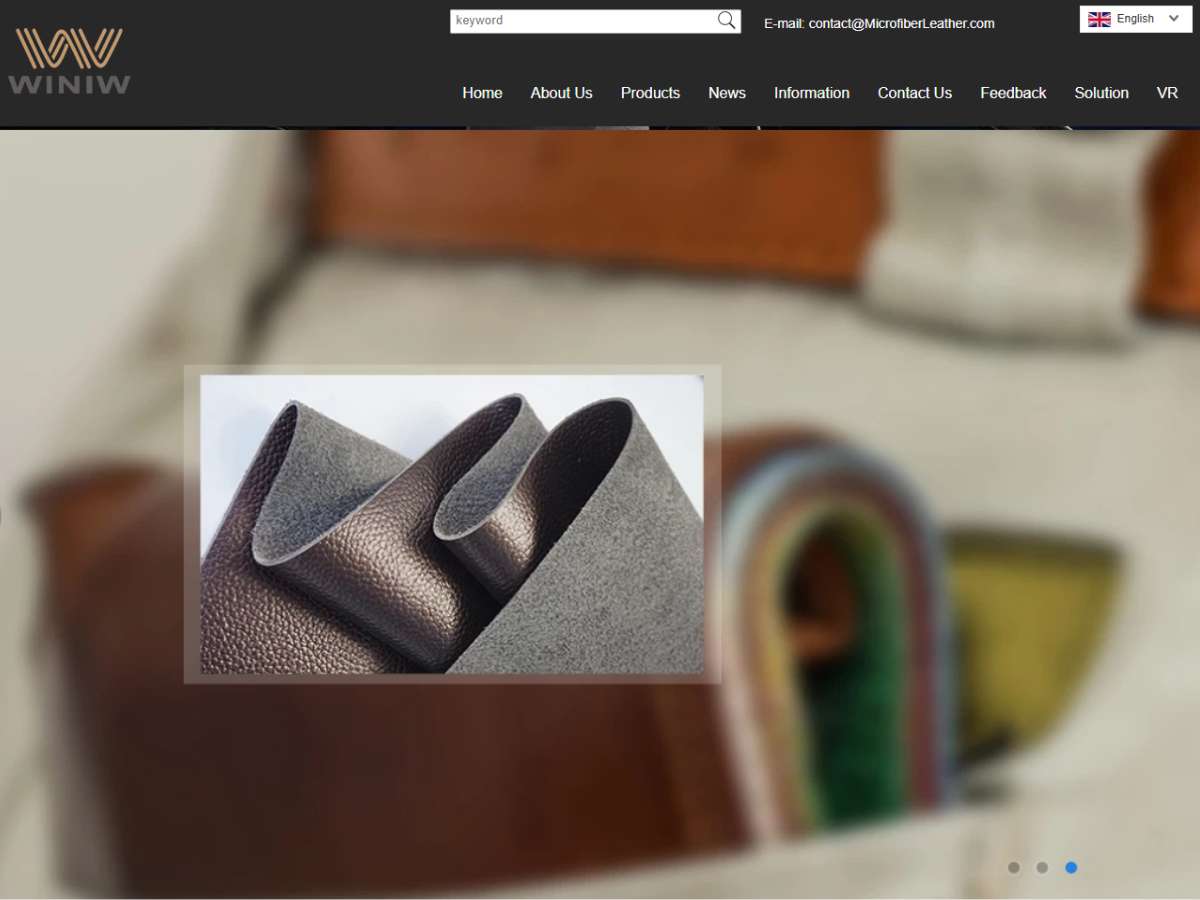Viewport: 1200px width, 900px height.
Task: Open the VR page
Action: pos(1167,93)
